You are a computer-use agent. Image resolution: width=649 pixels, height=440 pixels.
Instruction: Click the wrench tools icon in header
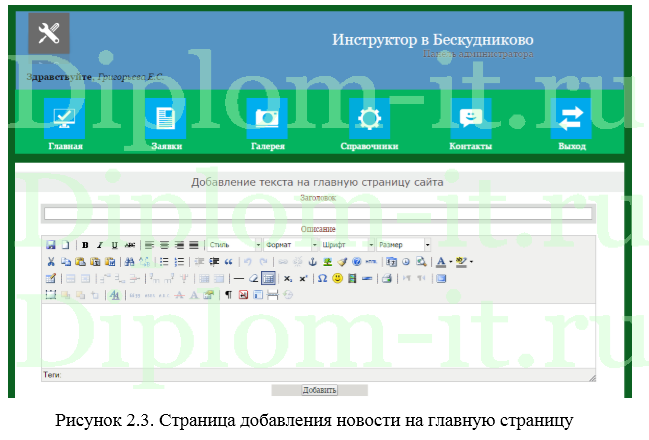[x=48, y=33]
